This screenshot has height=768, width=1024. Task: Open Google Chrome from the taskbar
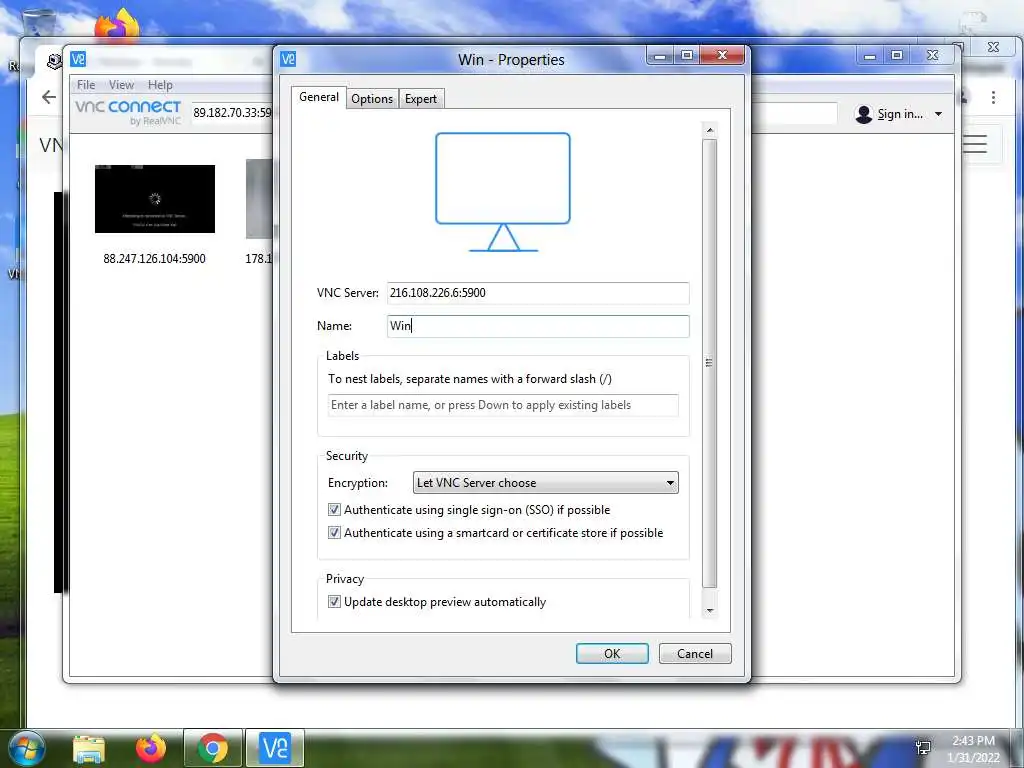point(213,748)
